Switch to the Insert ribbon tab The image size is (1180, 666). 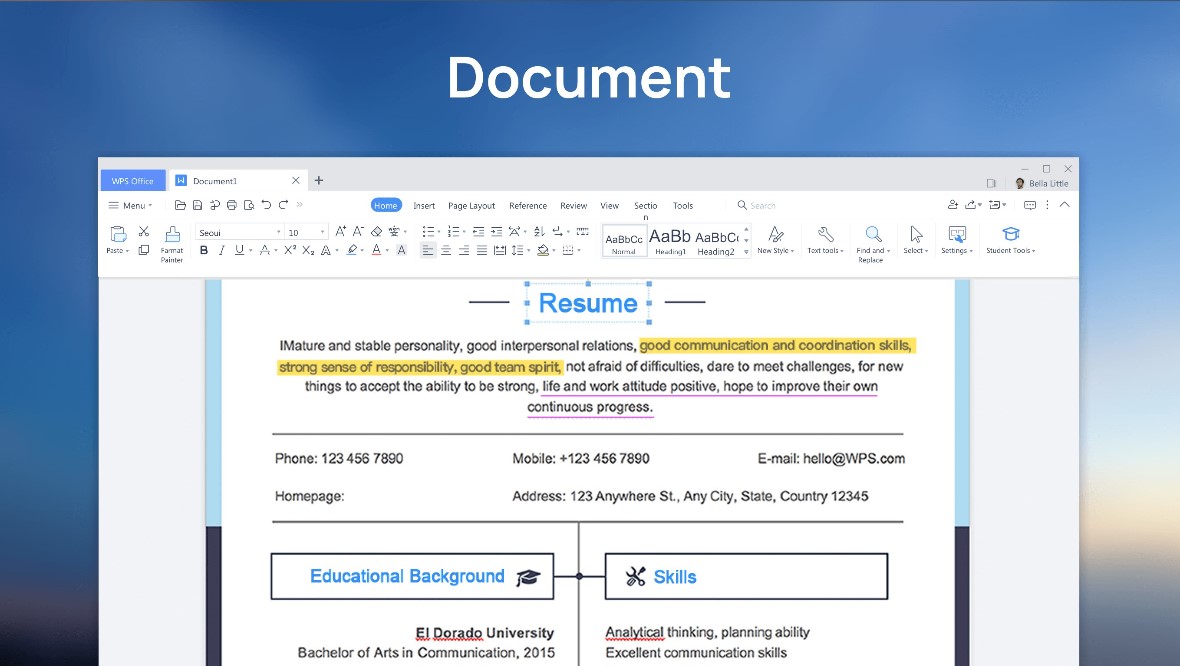(423, 205)
